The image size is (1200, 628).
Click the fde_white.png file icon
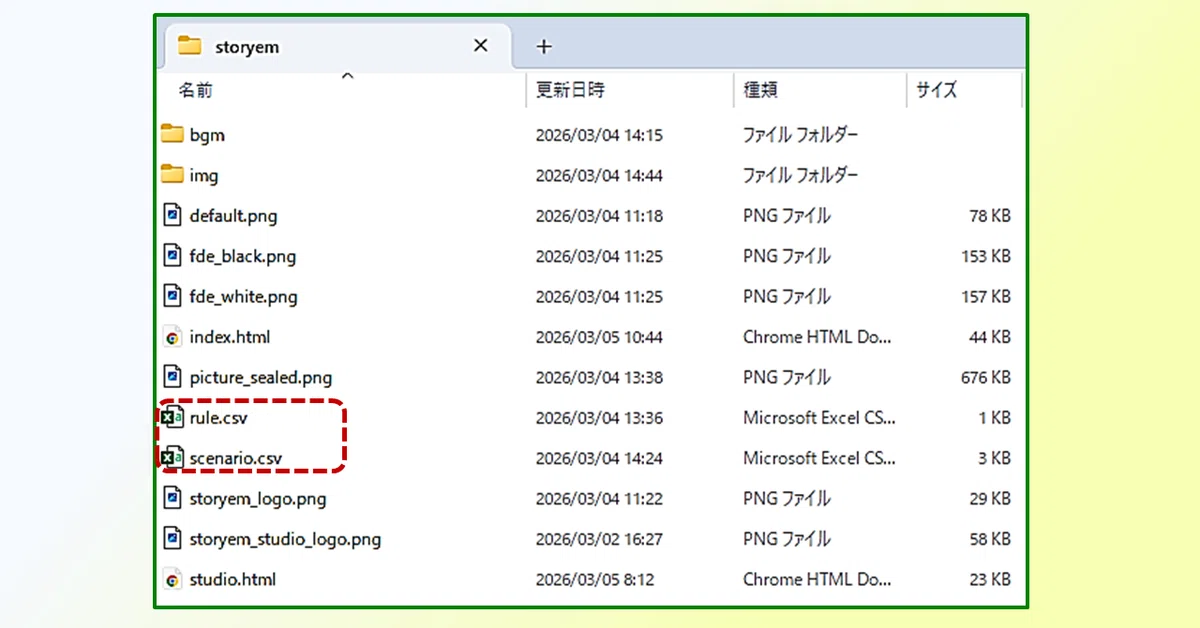click(x=172, y=296)
